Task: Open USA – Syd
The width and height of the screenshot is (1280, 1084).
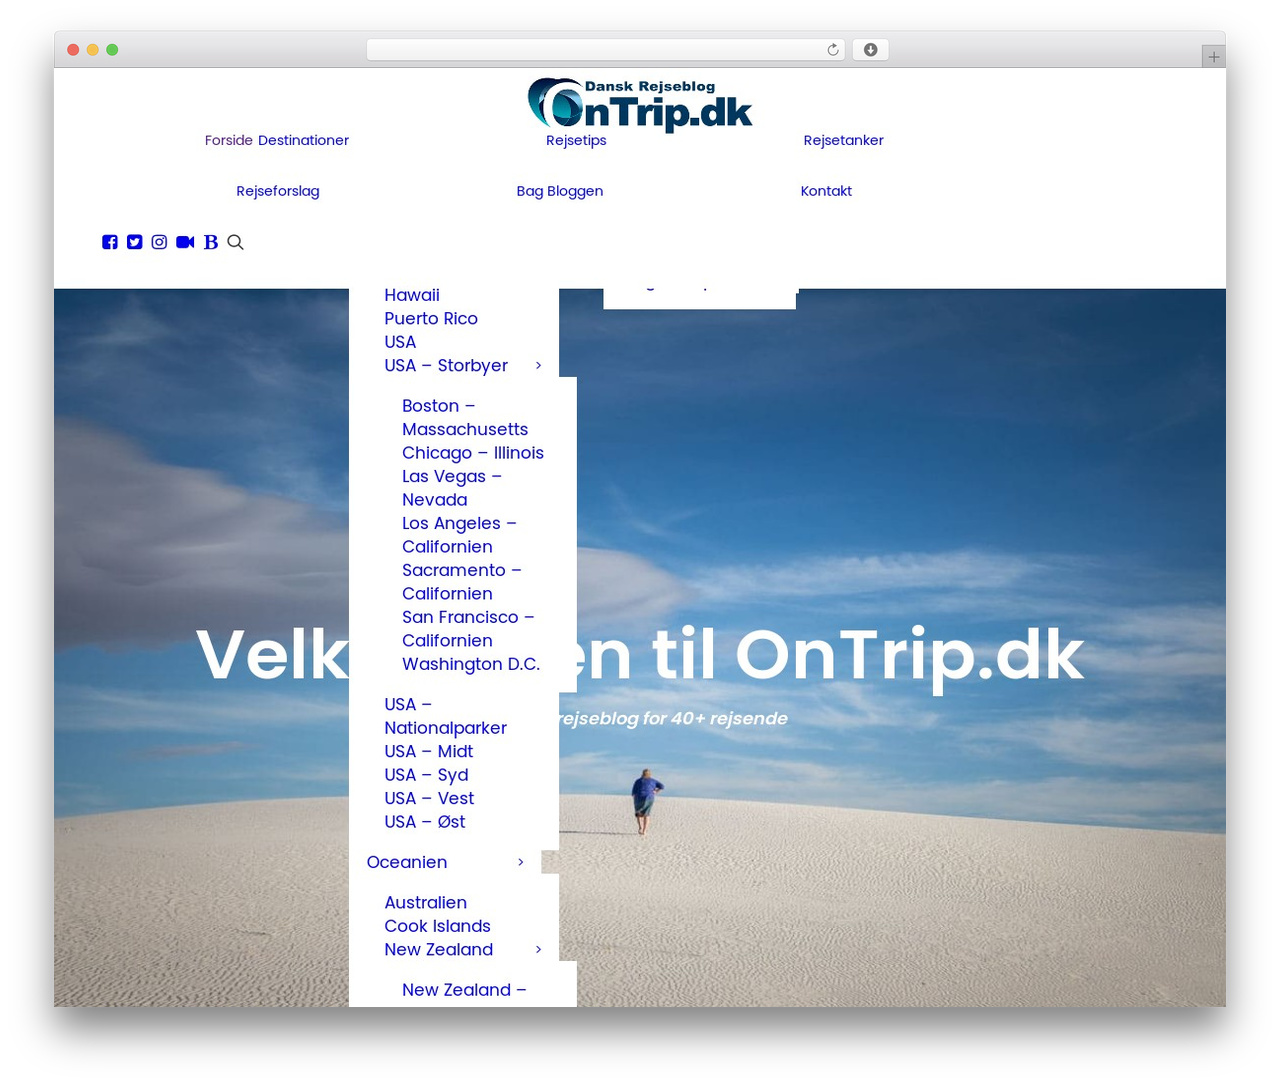Action: [x=426, y=775]
